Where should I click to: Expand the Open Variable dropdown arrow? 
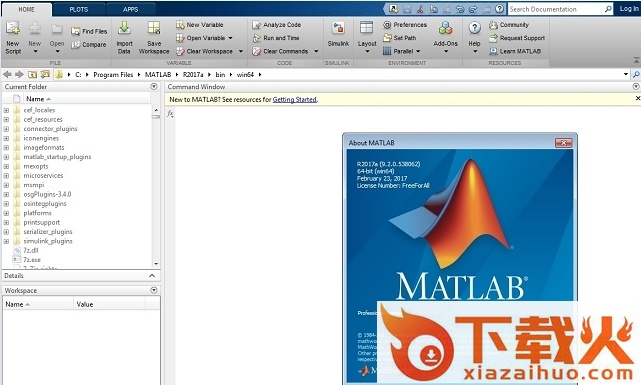tap(231, 38)
